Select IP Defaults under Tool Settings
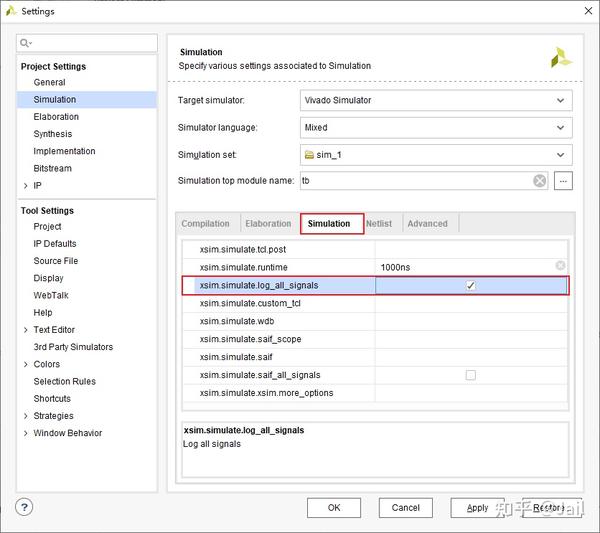The height and width of the screenshot is (533, 600). [55, 244]
